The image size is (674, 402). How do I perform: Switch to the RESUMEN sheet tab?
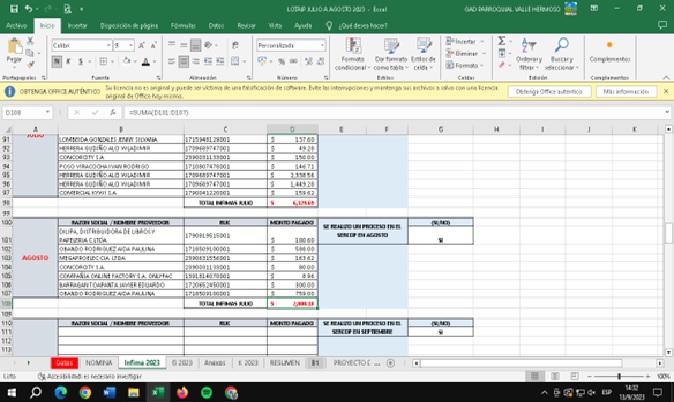(284, 363)
